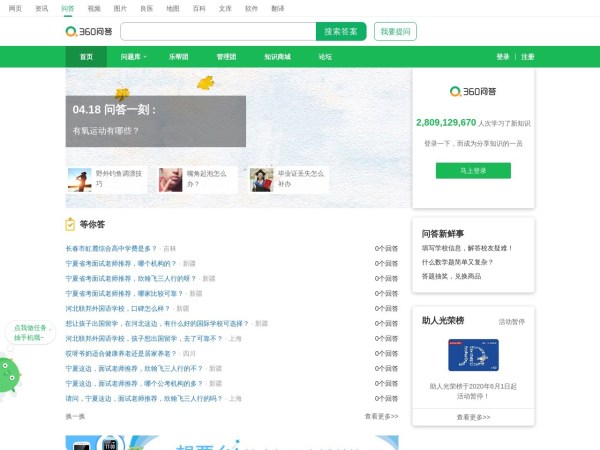Click 查看更多>> in 助人光荣榜 panel

click(473, 416)
